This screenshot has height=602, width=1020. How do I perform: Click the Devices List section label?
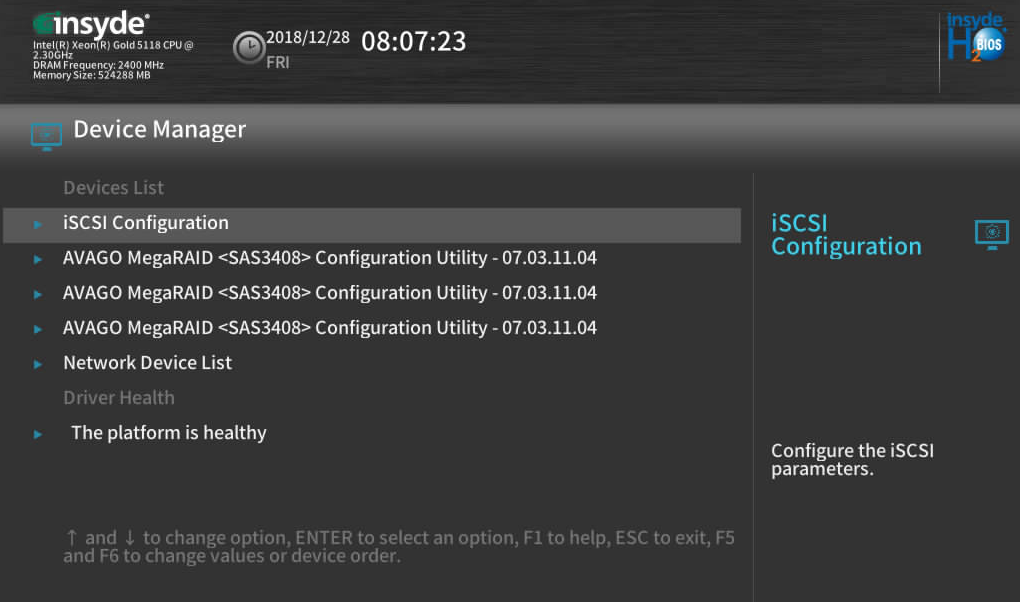pos(113,187)
